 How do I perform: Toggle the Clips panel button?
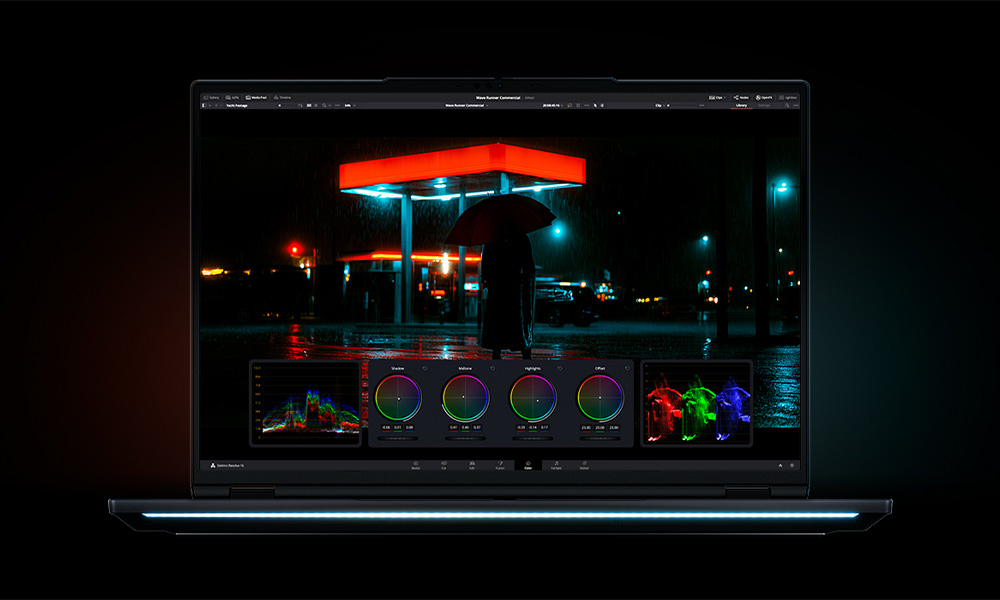(x=717, y=98)
